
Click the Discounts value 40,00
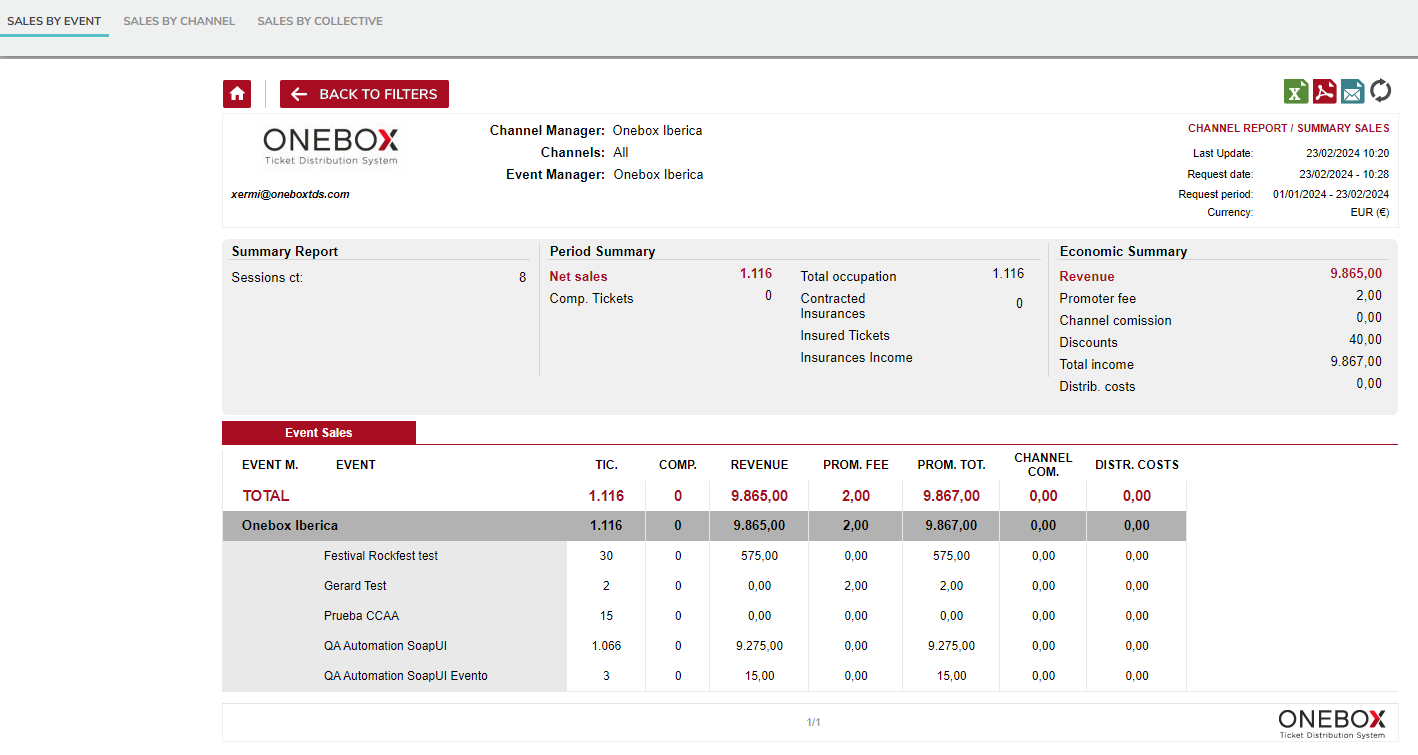(x=1365, y=340)
